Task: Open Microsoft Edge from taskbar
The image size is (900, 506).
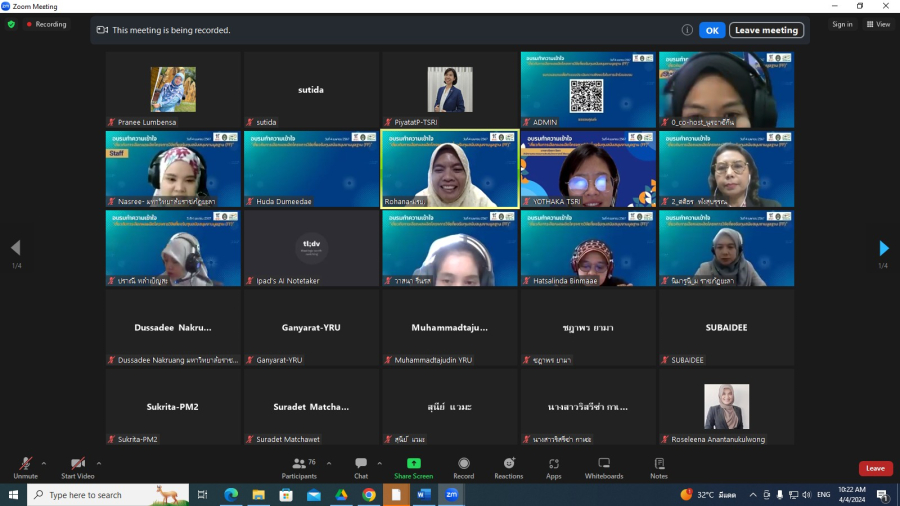Action: pos(231,495)
